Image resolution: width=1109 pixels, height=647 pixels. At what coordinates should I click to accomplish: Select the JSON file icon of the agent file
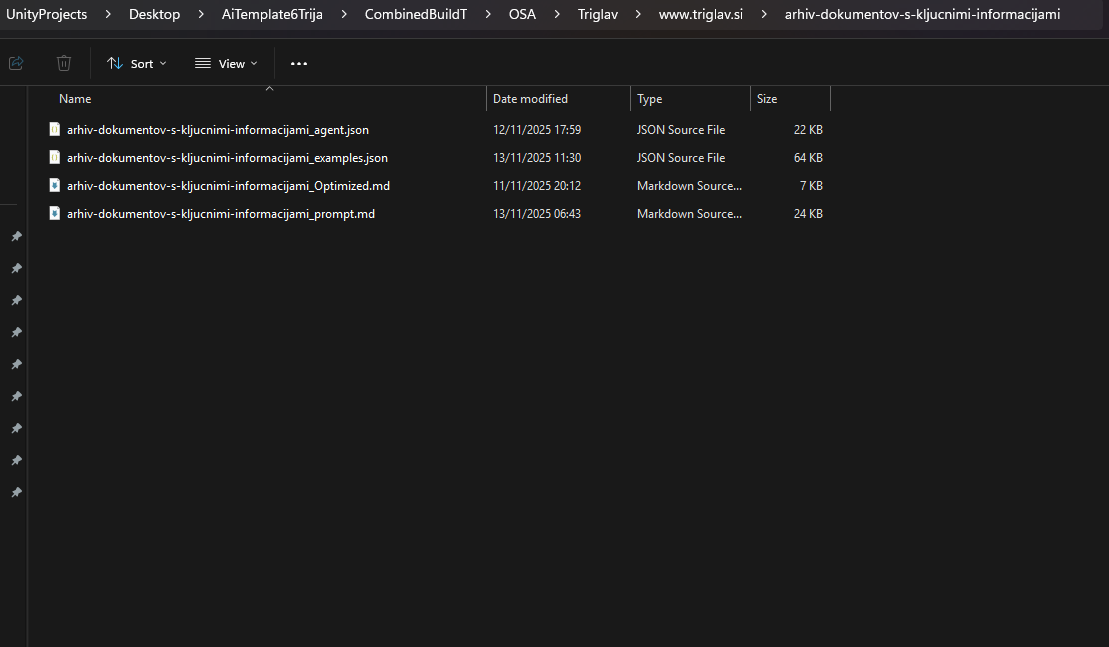pyautogui.click(x=54, y=129)
